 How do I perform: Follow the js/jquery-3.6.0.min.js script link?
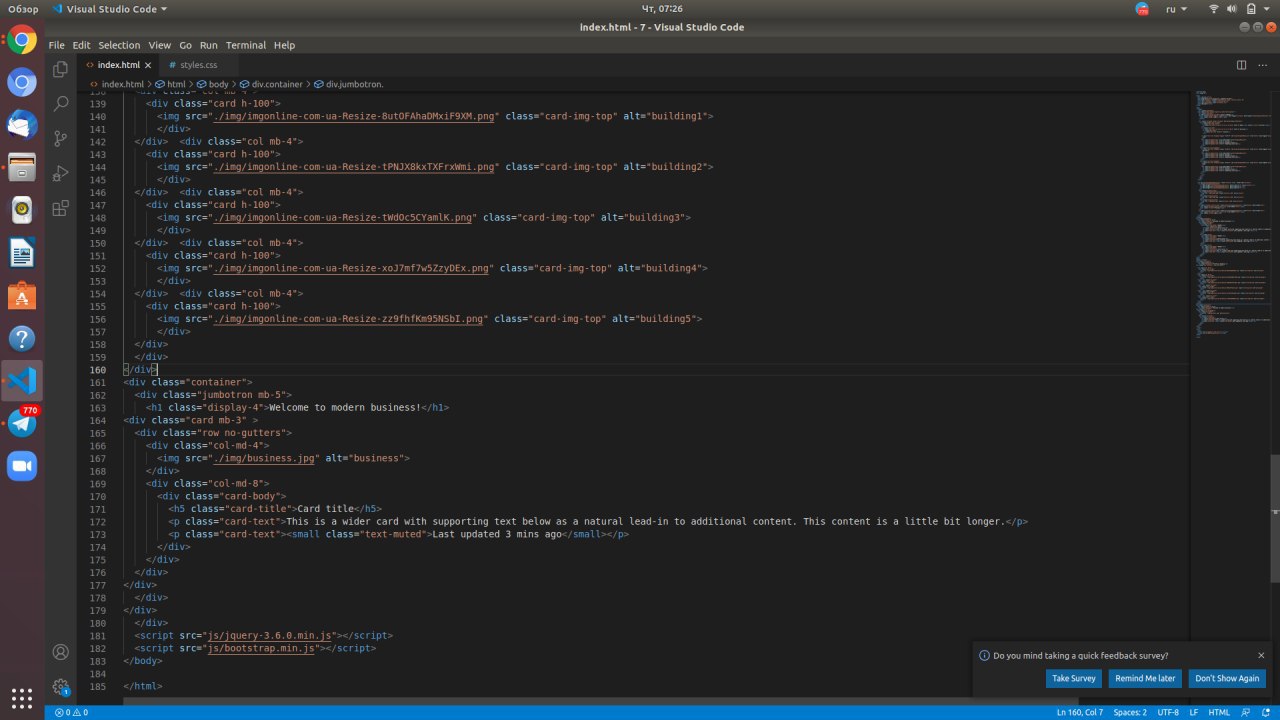pyautogui.click(x=270, y=635)
